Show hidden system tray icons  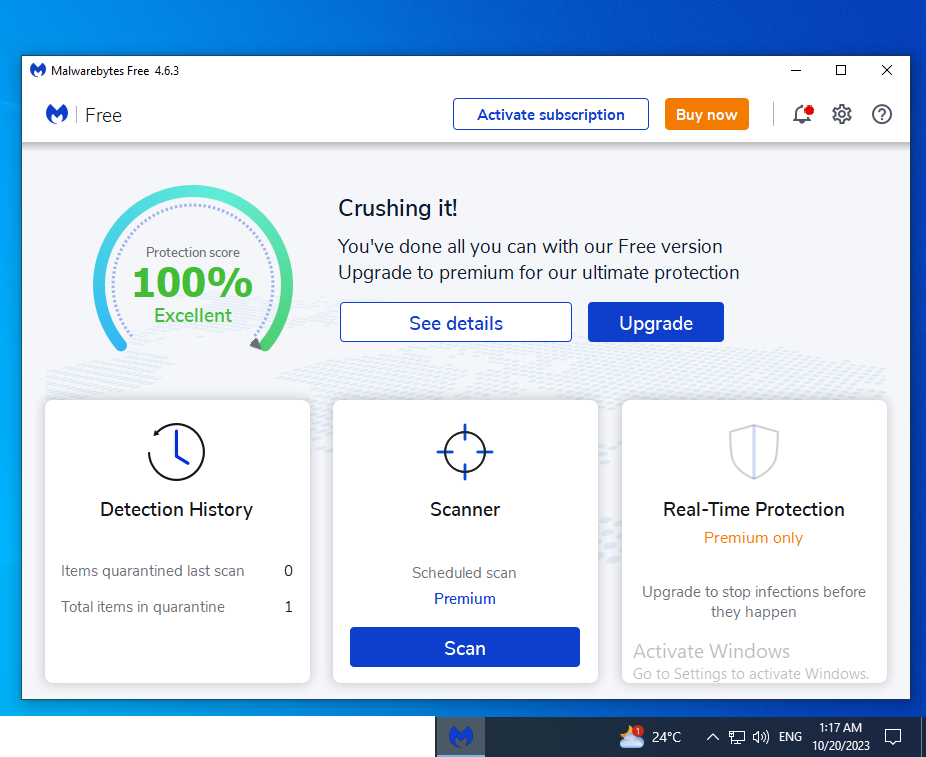pos(713,737)
